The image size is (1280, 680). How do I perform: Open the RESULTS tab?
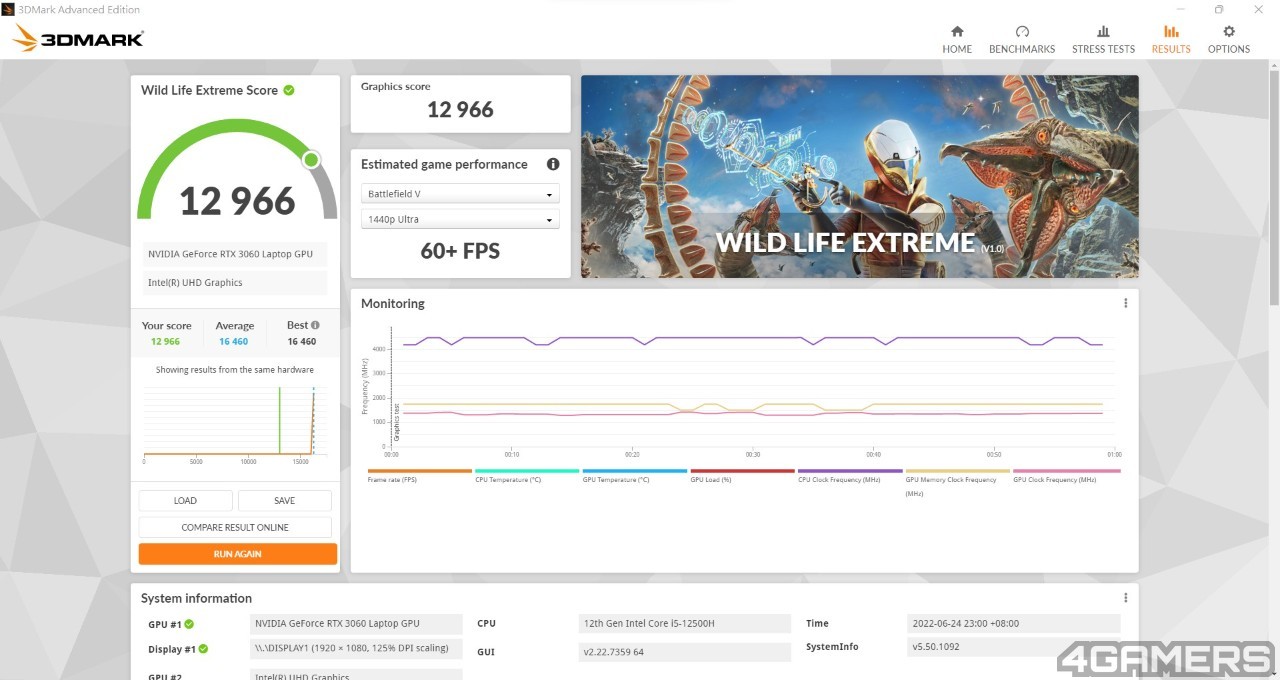[1171, 39]
